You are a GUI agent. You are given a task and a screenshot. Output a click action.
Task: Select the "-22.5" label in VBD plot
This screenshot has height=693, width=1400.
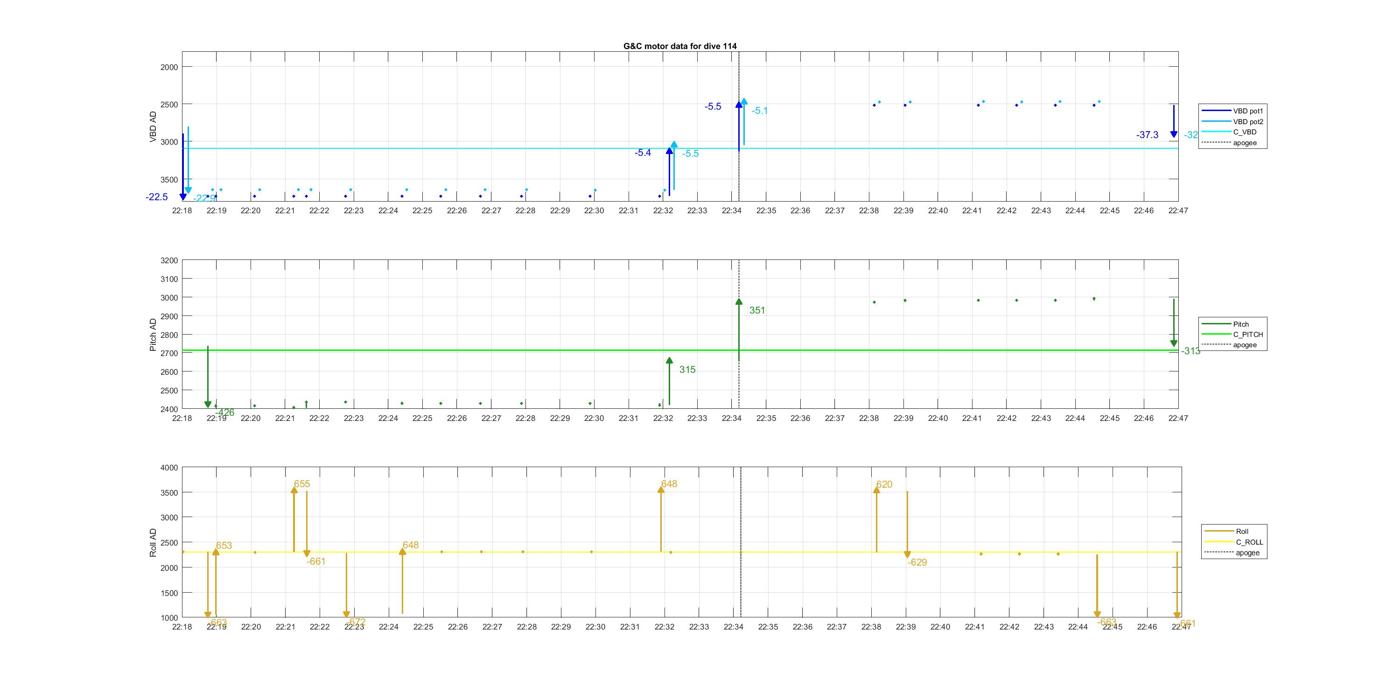[157, 197]
